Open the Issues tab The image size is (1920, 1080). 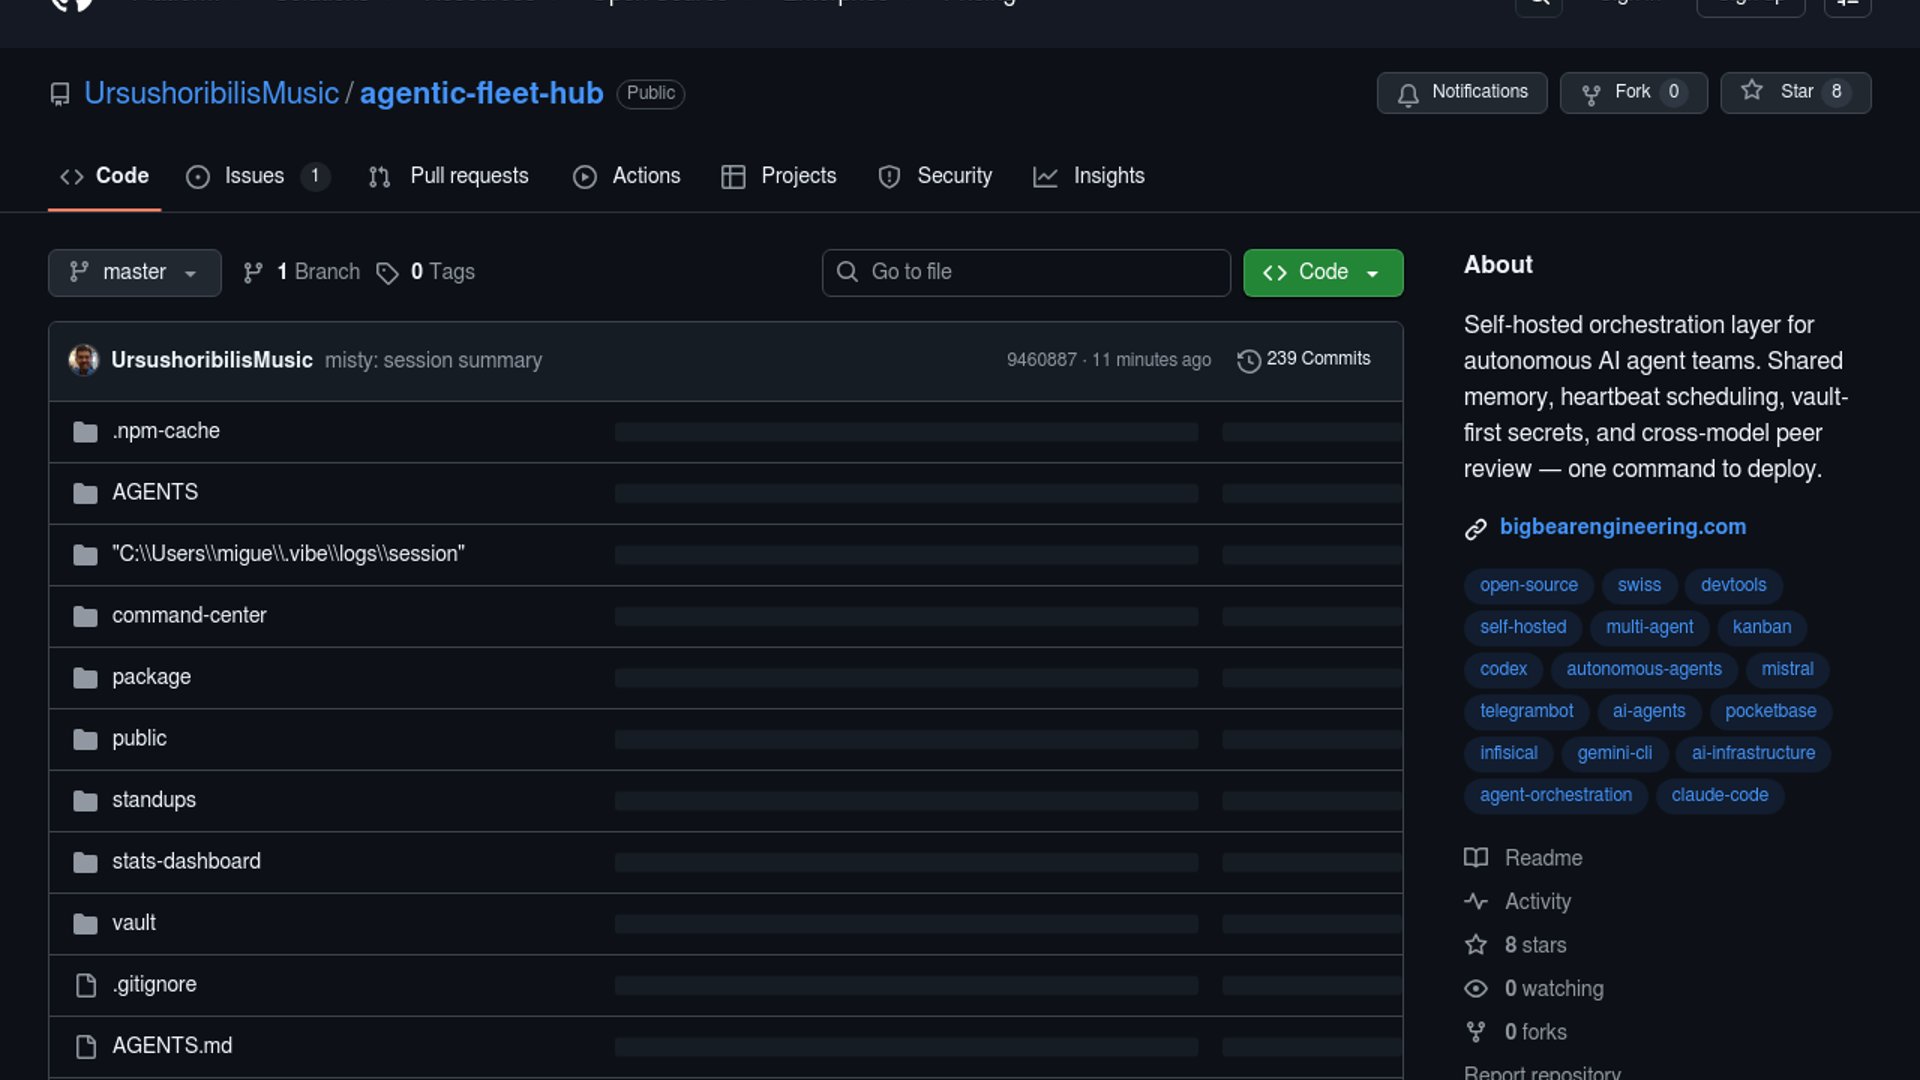point(254,176)
